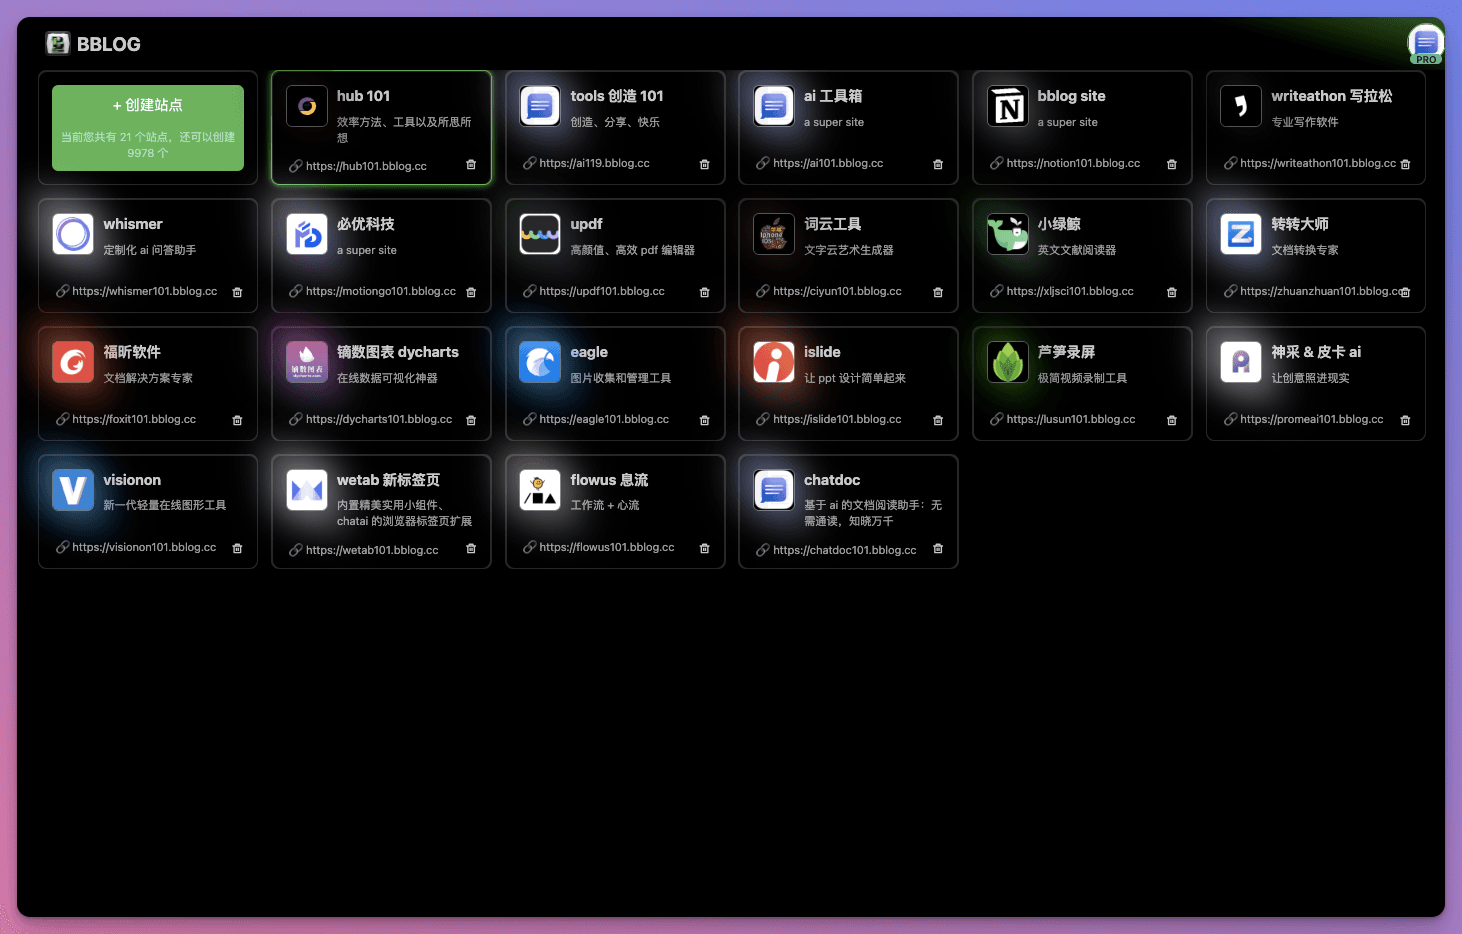Delete the islide site
This screenshot has width=1462, height=934.
(938, 420)
